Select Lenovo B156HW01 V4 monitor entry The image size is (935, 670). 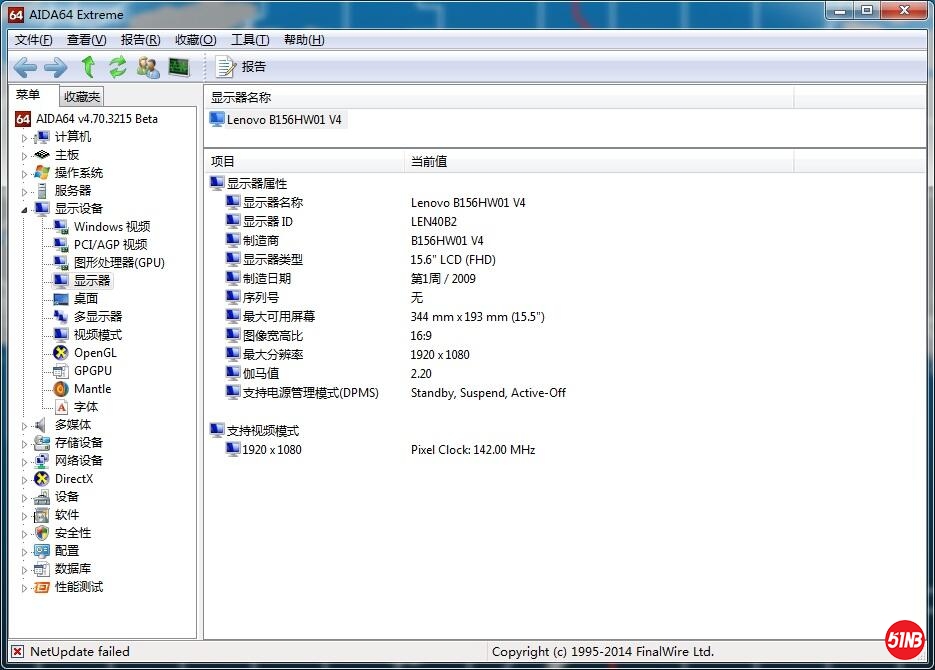[283, 120]
